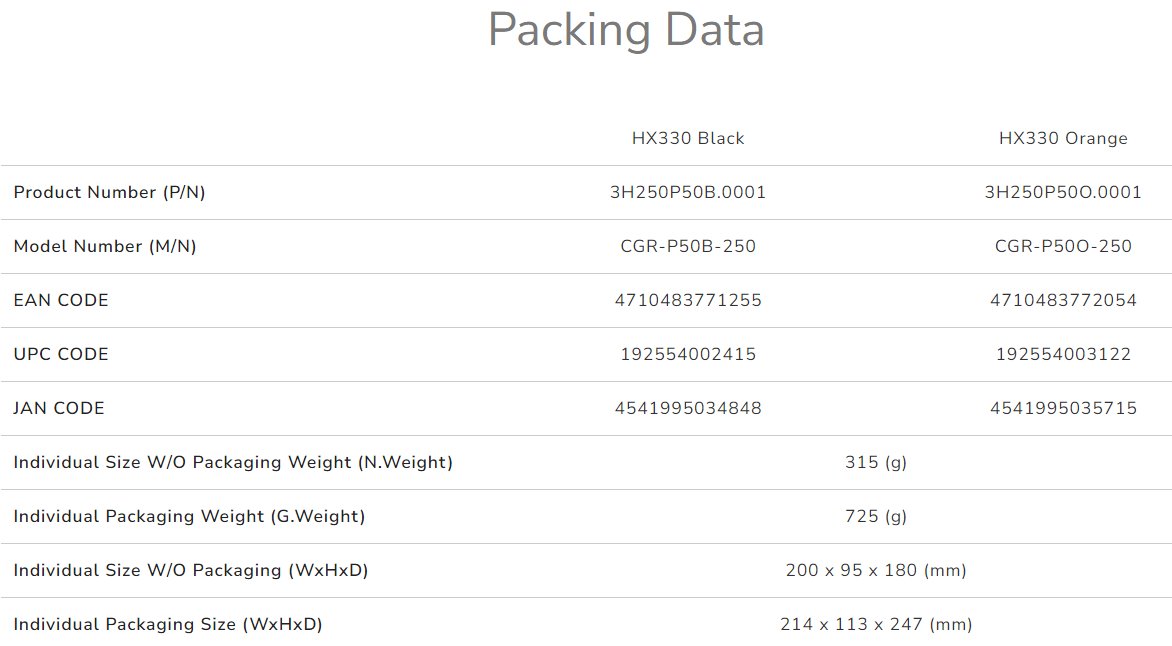
Task: Click the Model Number (M/N) row label
Action: (105, 247)
